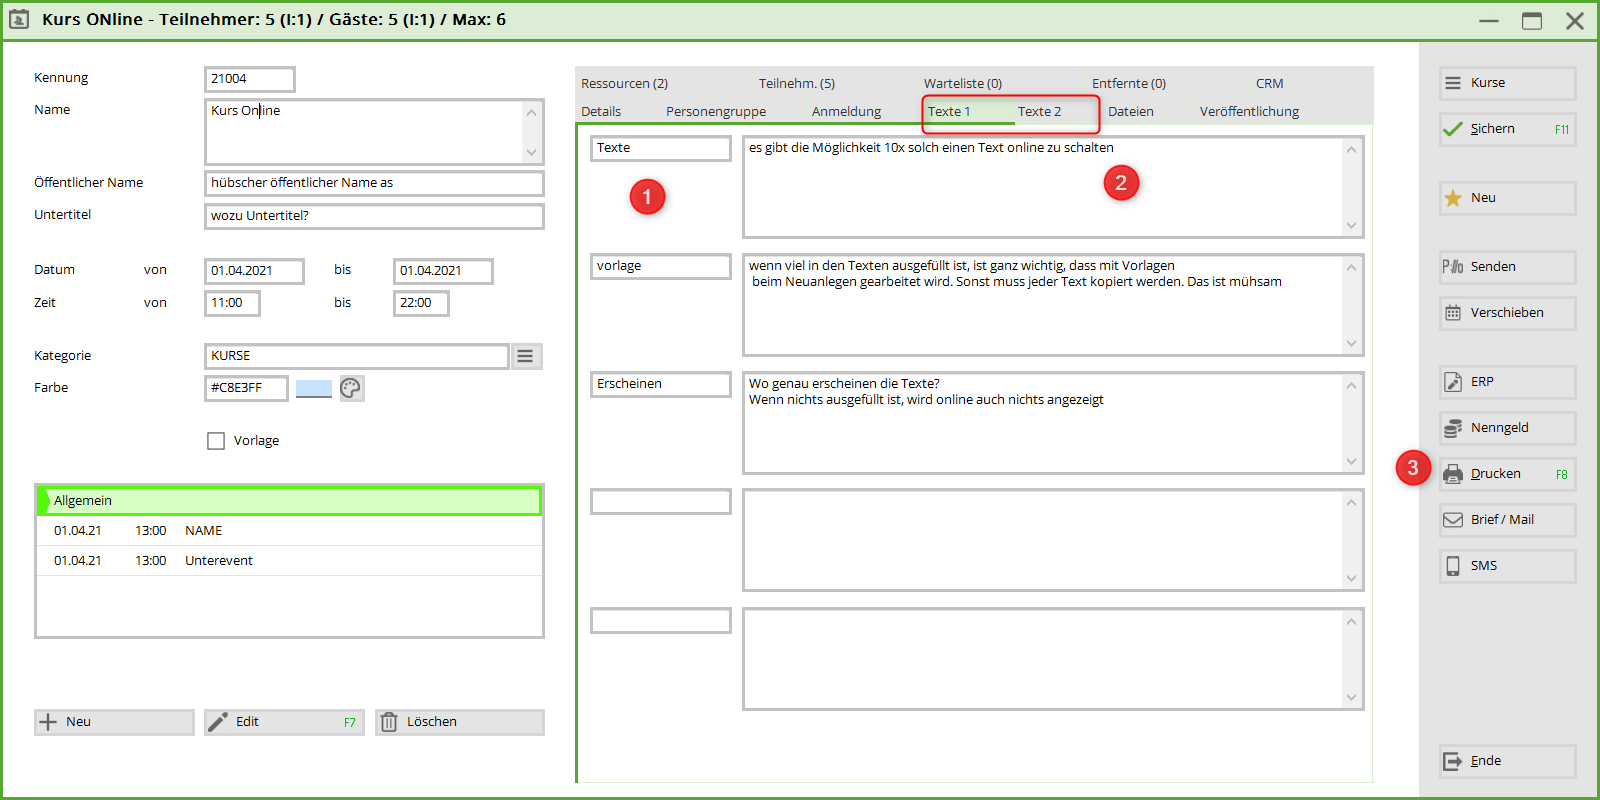Click the SMS phone icon

pos(1453,566)
